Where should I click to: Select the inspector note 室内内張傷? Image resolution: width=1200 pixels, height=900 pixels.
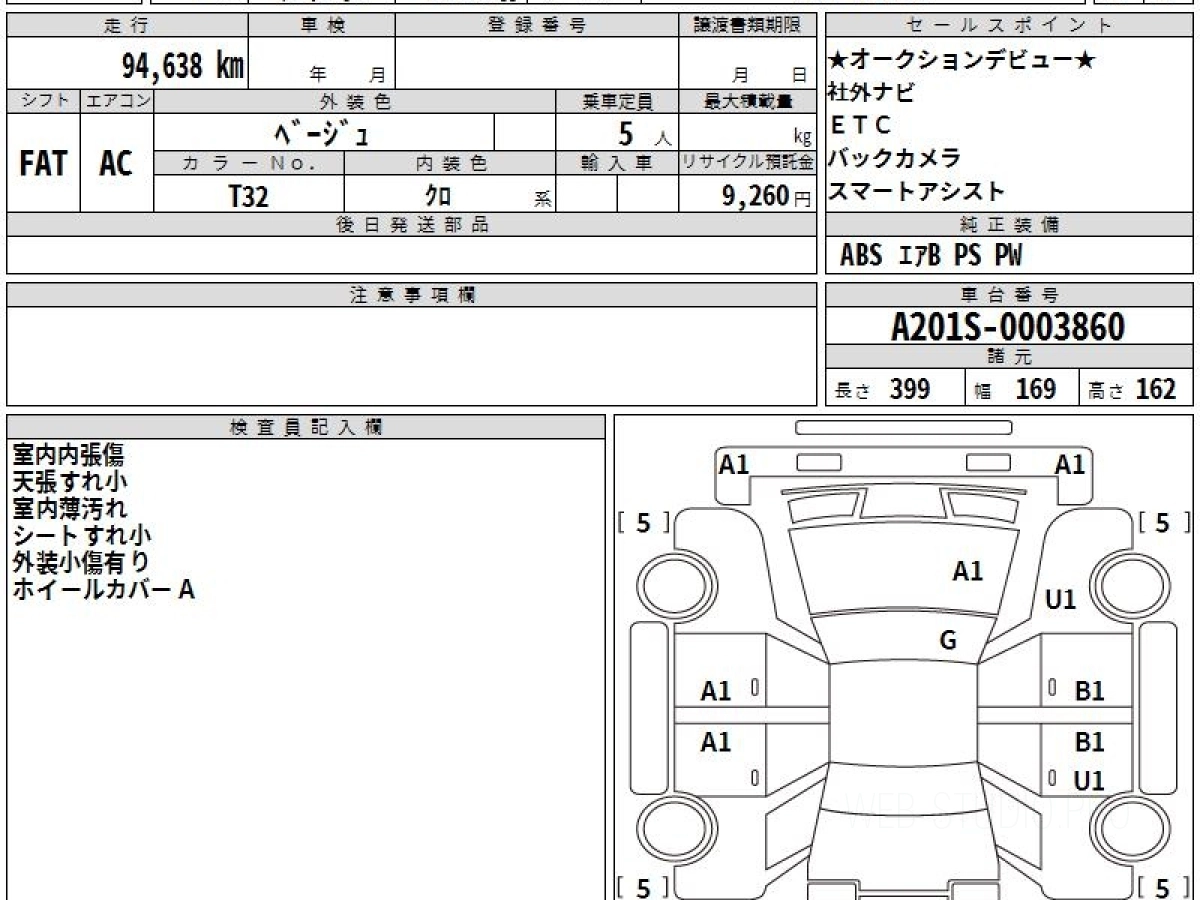[x=68, y=455]
